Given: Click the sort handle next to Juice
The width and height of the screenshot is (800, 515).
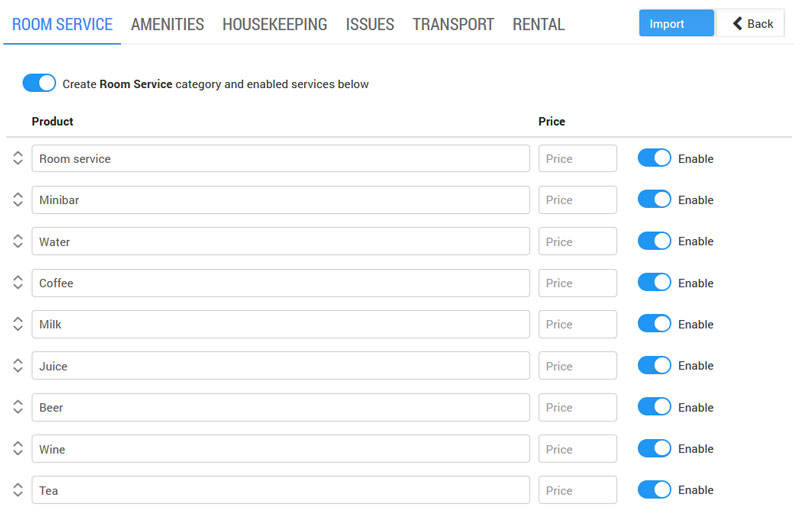Looking at the screenshot, I should coord(18,366).
